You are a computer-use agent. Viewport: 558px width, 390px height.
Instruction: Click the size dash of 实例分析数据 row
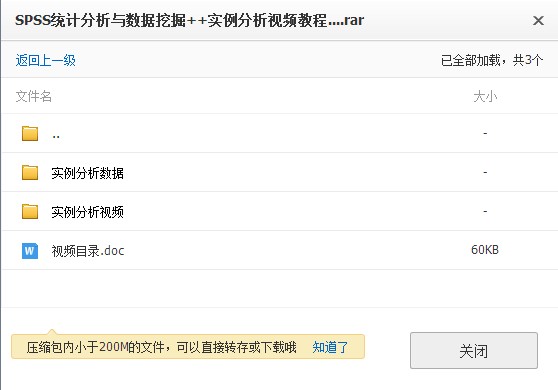[x=485, y=172]
